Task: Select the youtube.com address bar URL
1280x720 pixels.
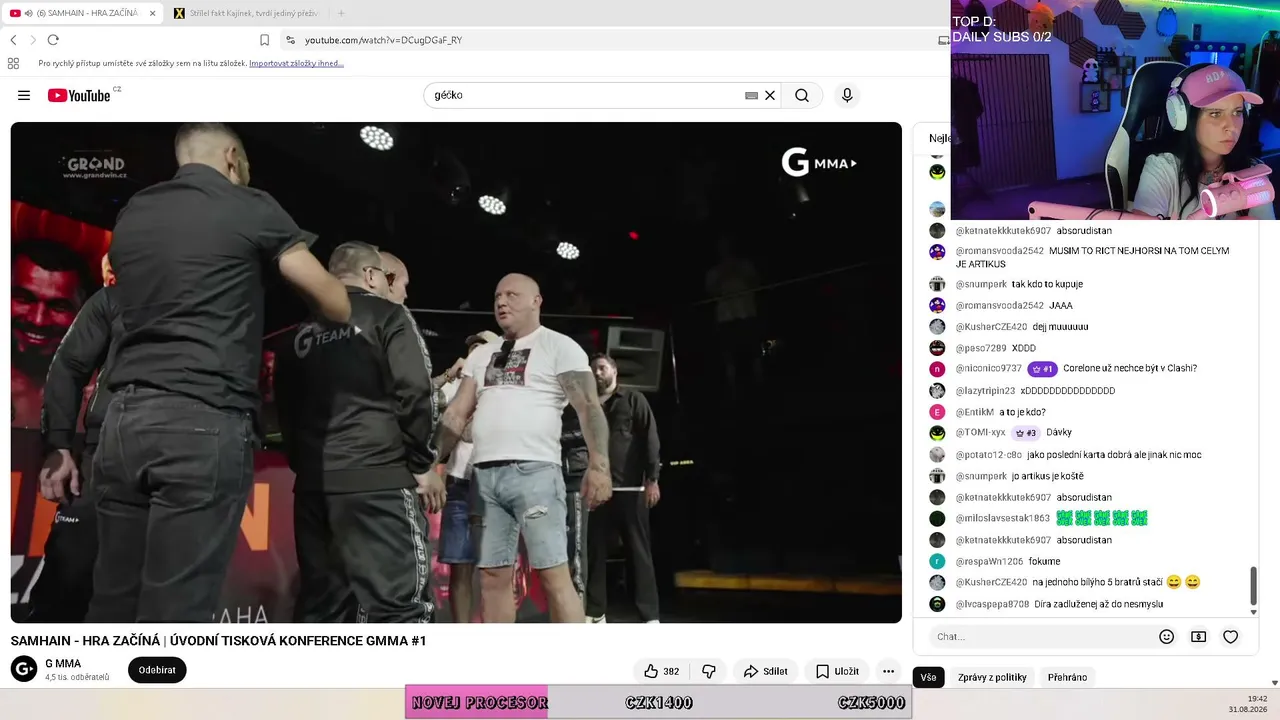Action: (383, 40)
